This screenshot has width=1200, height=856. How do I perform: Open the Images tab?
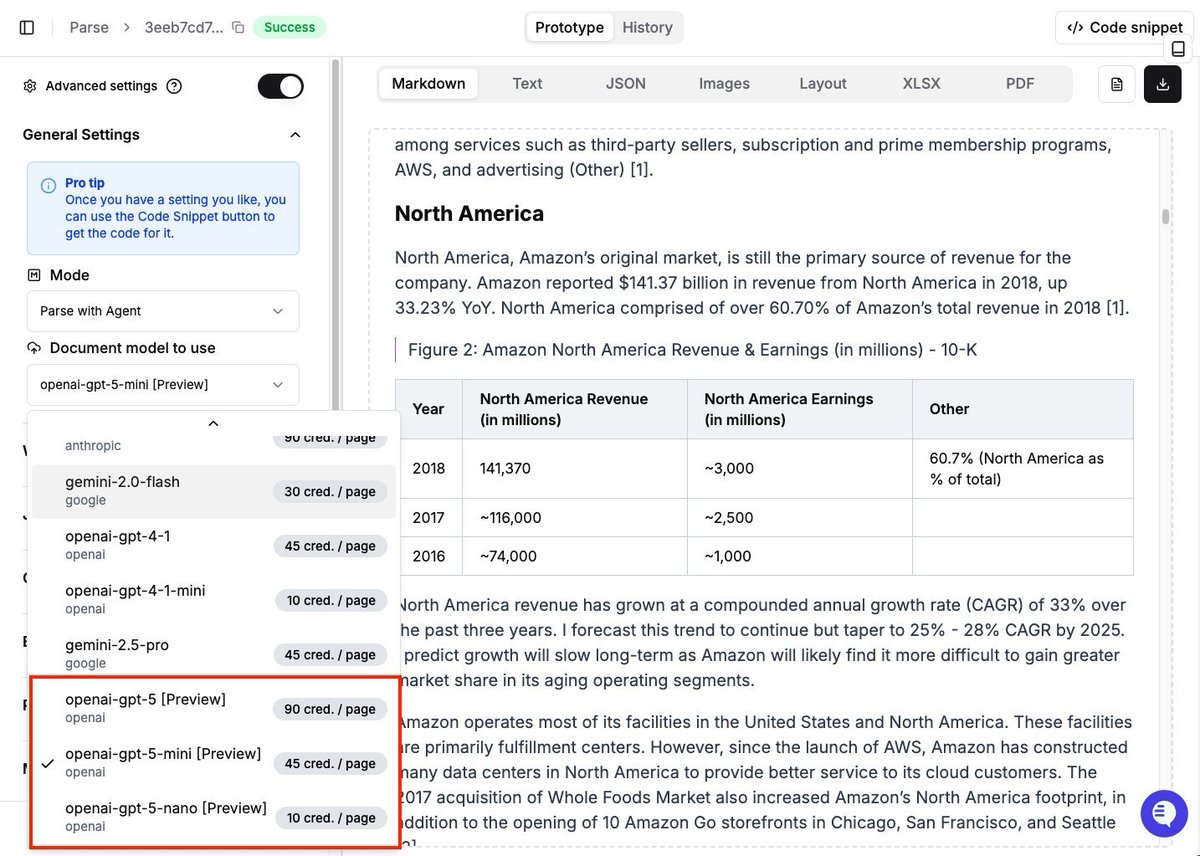click(x=725, y=84)
